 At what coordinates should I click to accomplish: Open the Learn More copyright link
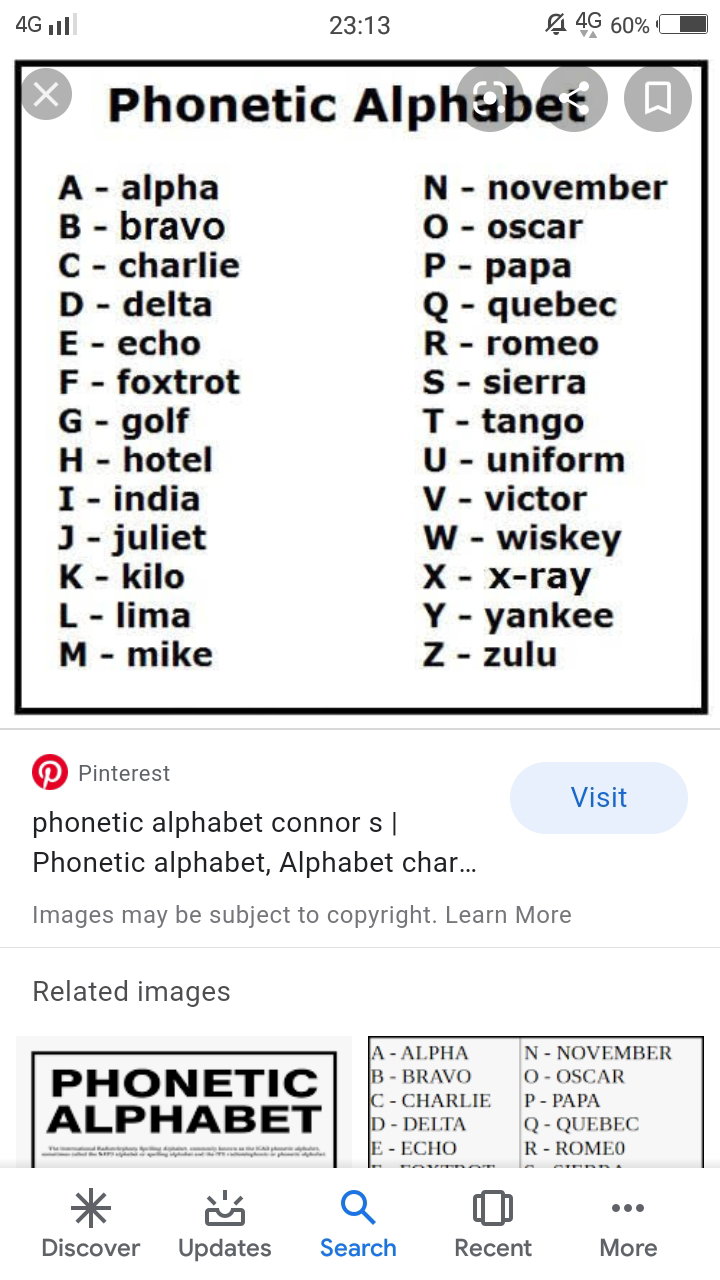(x=509, y=914)
